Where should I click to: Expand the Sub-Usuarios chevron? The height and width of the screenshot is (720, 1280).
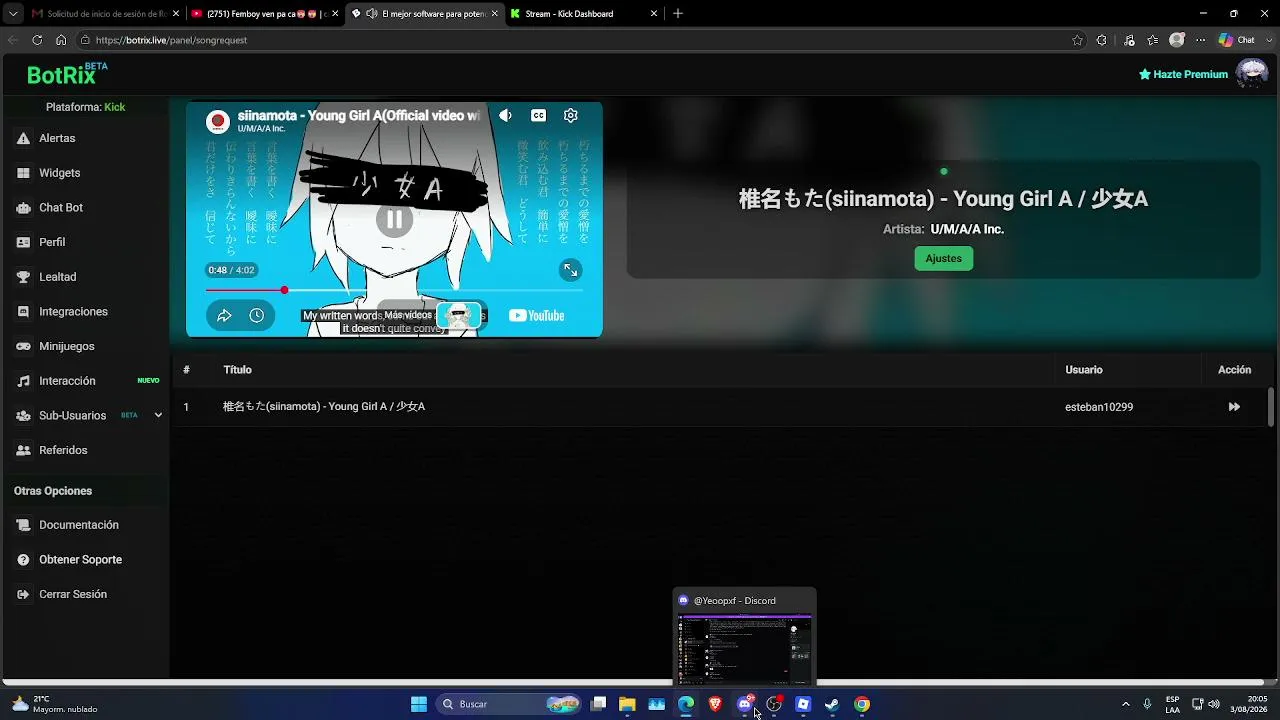click(x=158, y=415)
